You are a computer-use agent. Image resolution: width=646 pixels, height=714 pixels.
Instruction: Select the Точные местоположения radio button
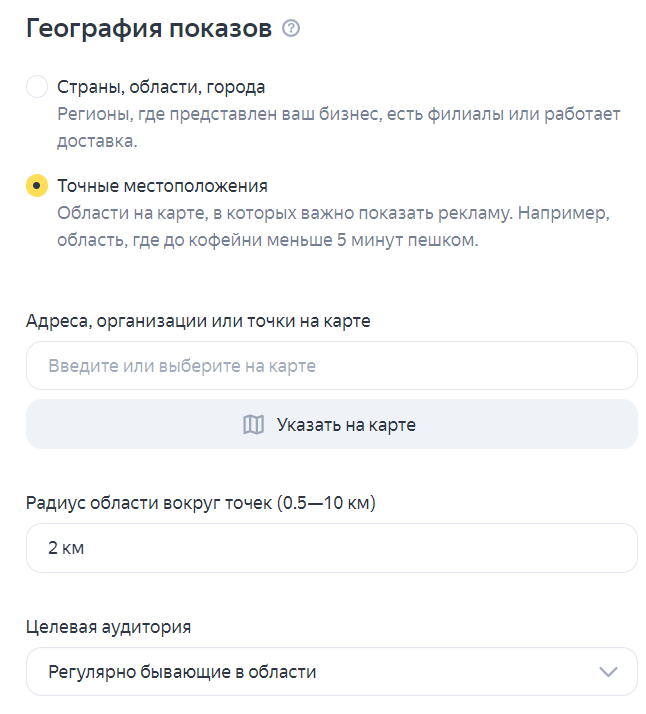click(37, 186)
